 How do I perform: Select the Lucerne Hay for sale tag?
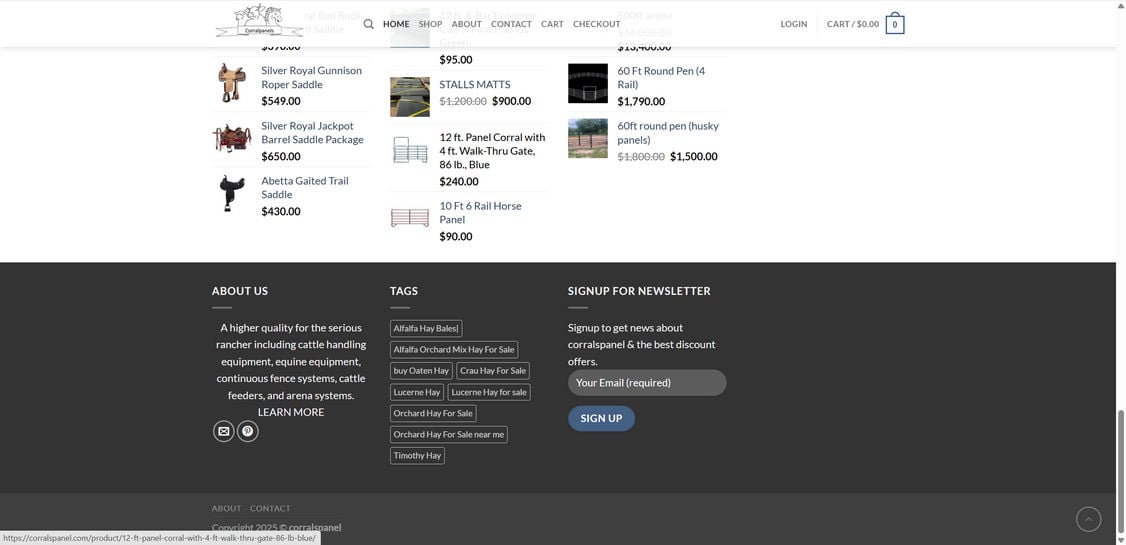pyautogui.click(x=489, y=392)
